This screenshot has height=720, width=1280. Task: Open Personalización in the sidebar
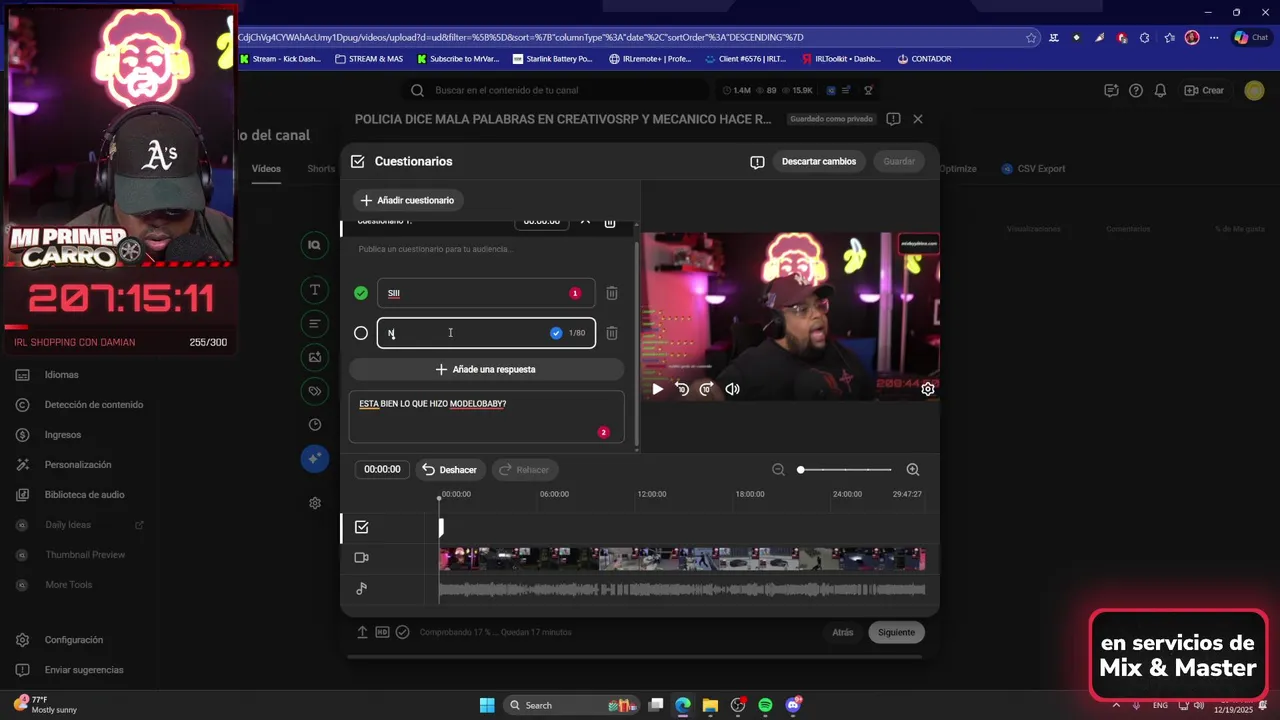point(78,465)
